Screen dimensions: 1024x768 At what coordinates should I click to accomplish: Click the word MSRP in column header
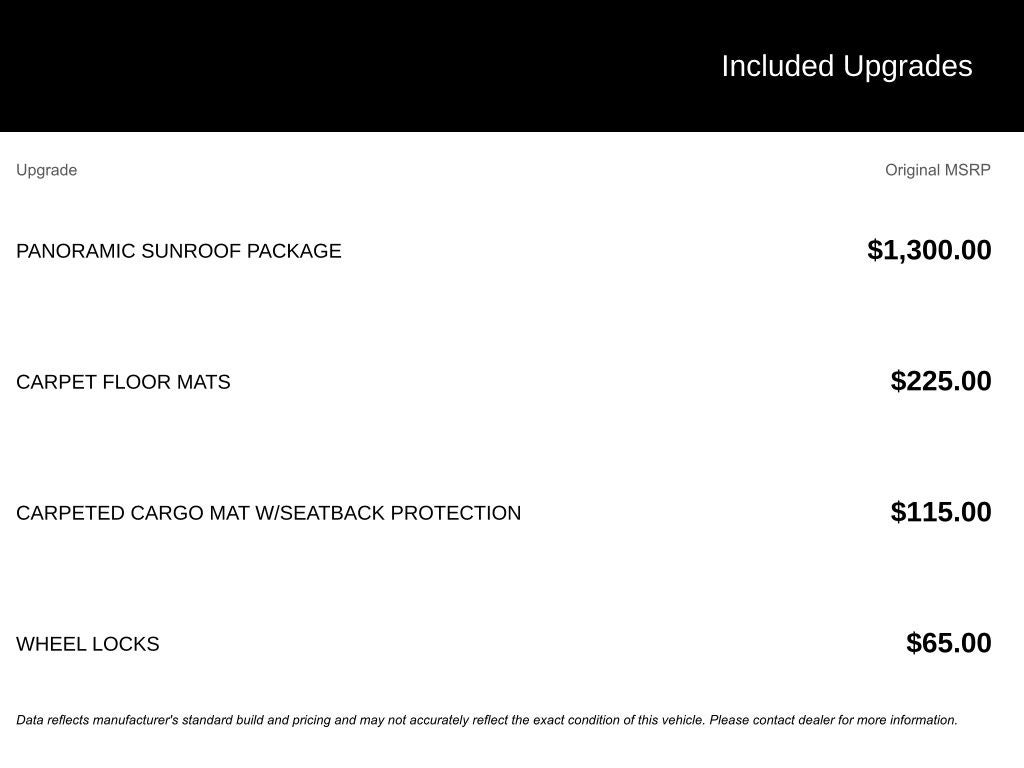tap(967, 170)
